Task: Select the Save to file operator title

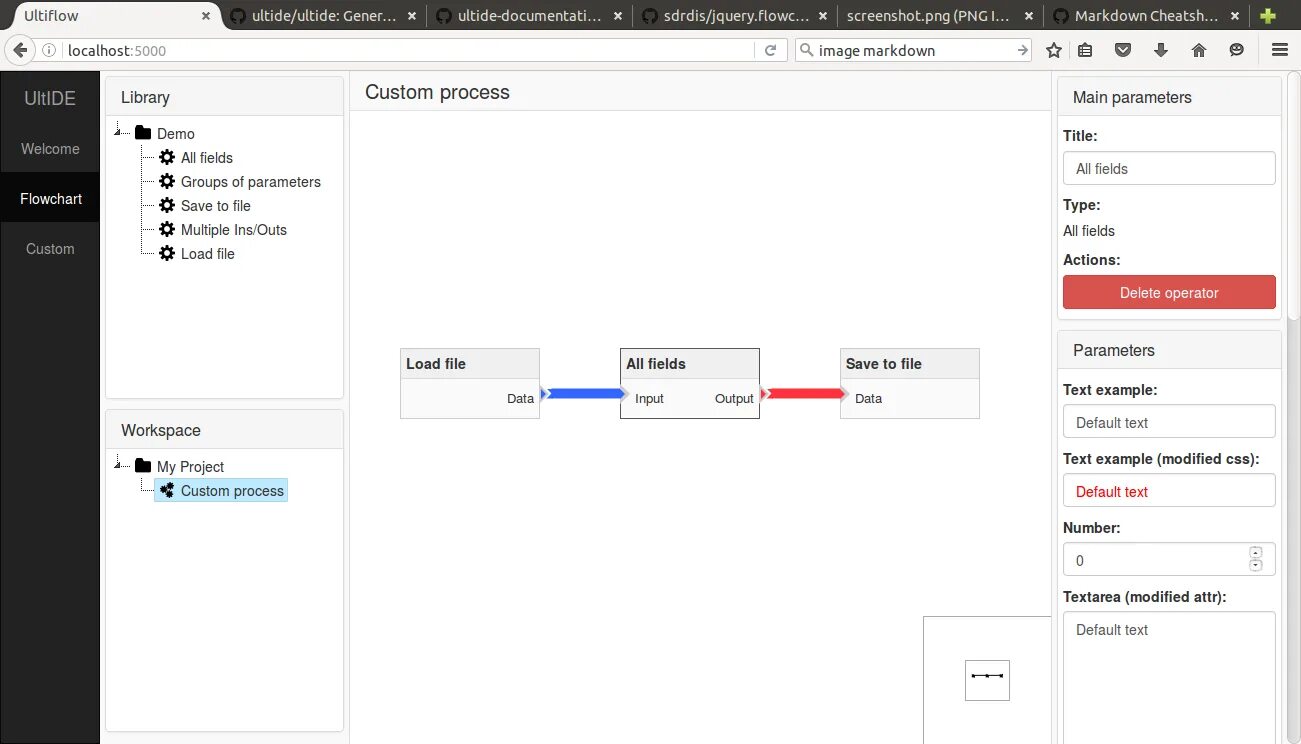Action: (x=910, y=364)
